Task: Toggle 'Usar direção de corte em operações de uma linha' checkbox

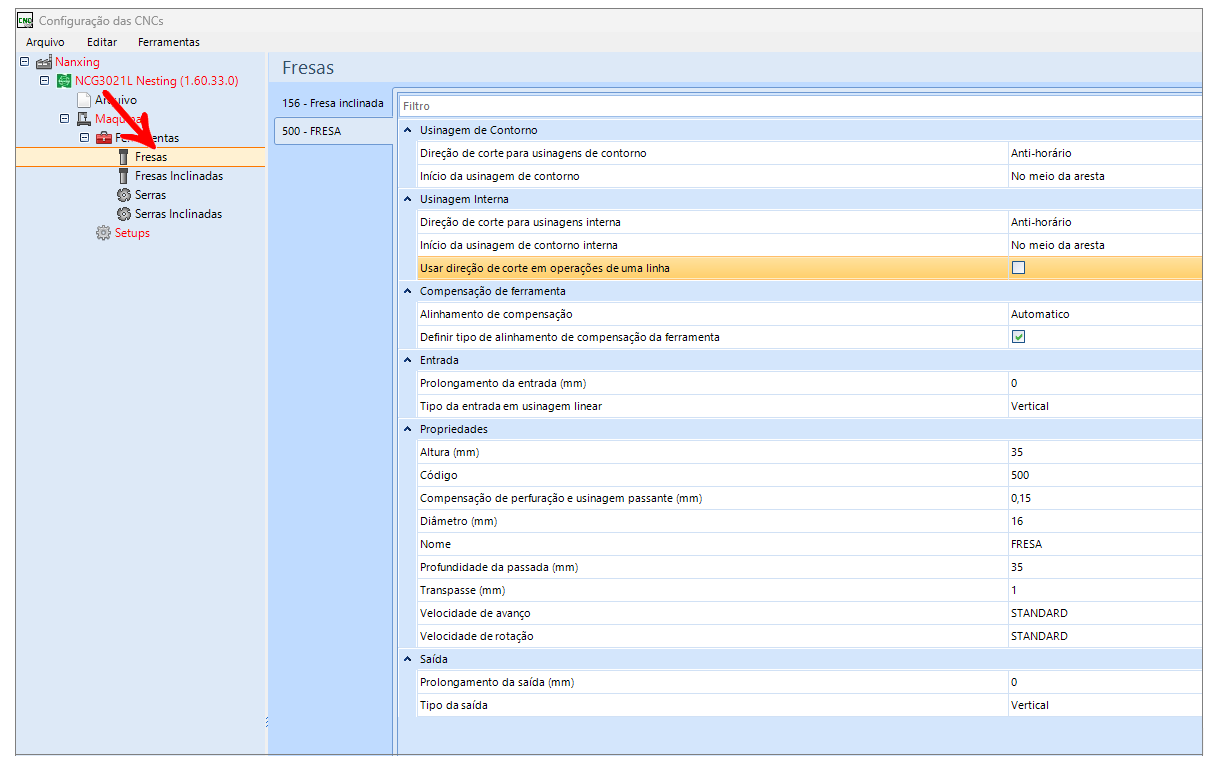Action: tap(1019, 268)
